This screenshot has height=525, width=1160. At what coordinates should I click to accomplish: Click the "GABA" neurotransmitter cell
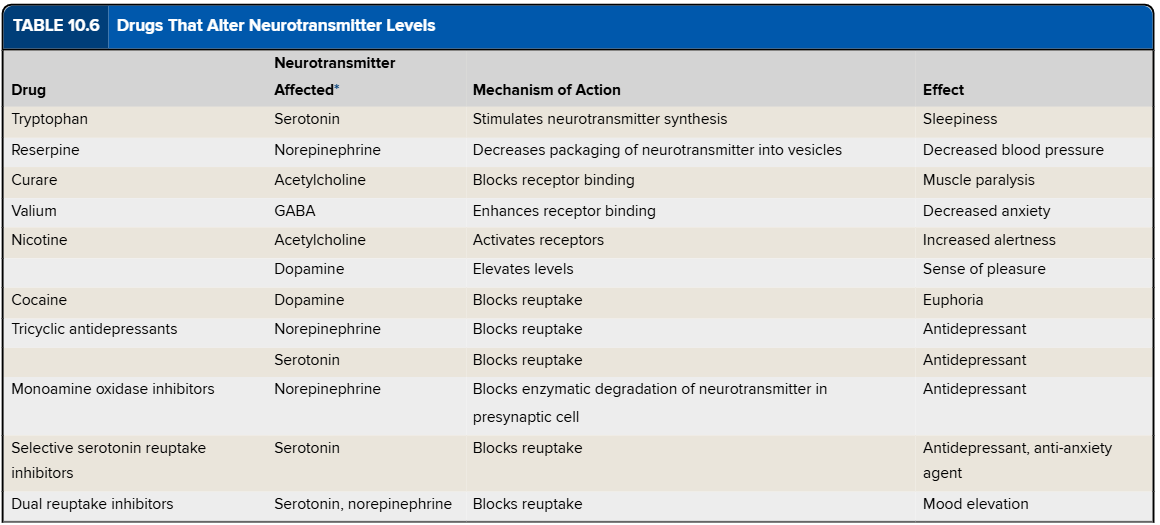point(295,211)
